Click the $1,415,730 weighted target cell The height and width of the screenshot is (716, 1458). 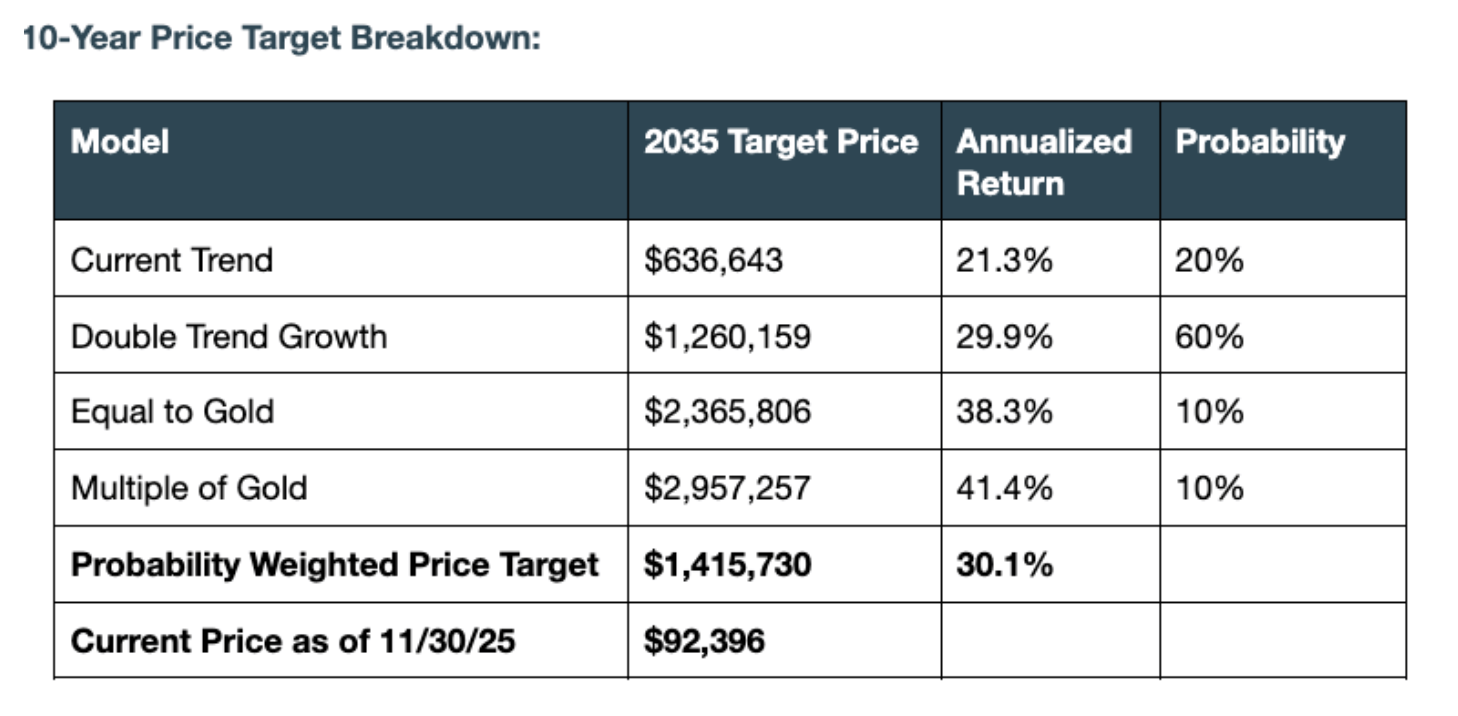pyautogui.click(x=728, y=565)
